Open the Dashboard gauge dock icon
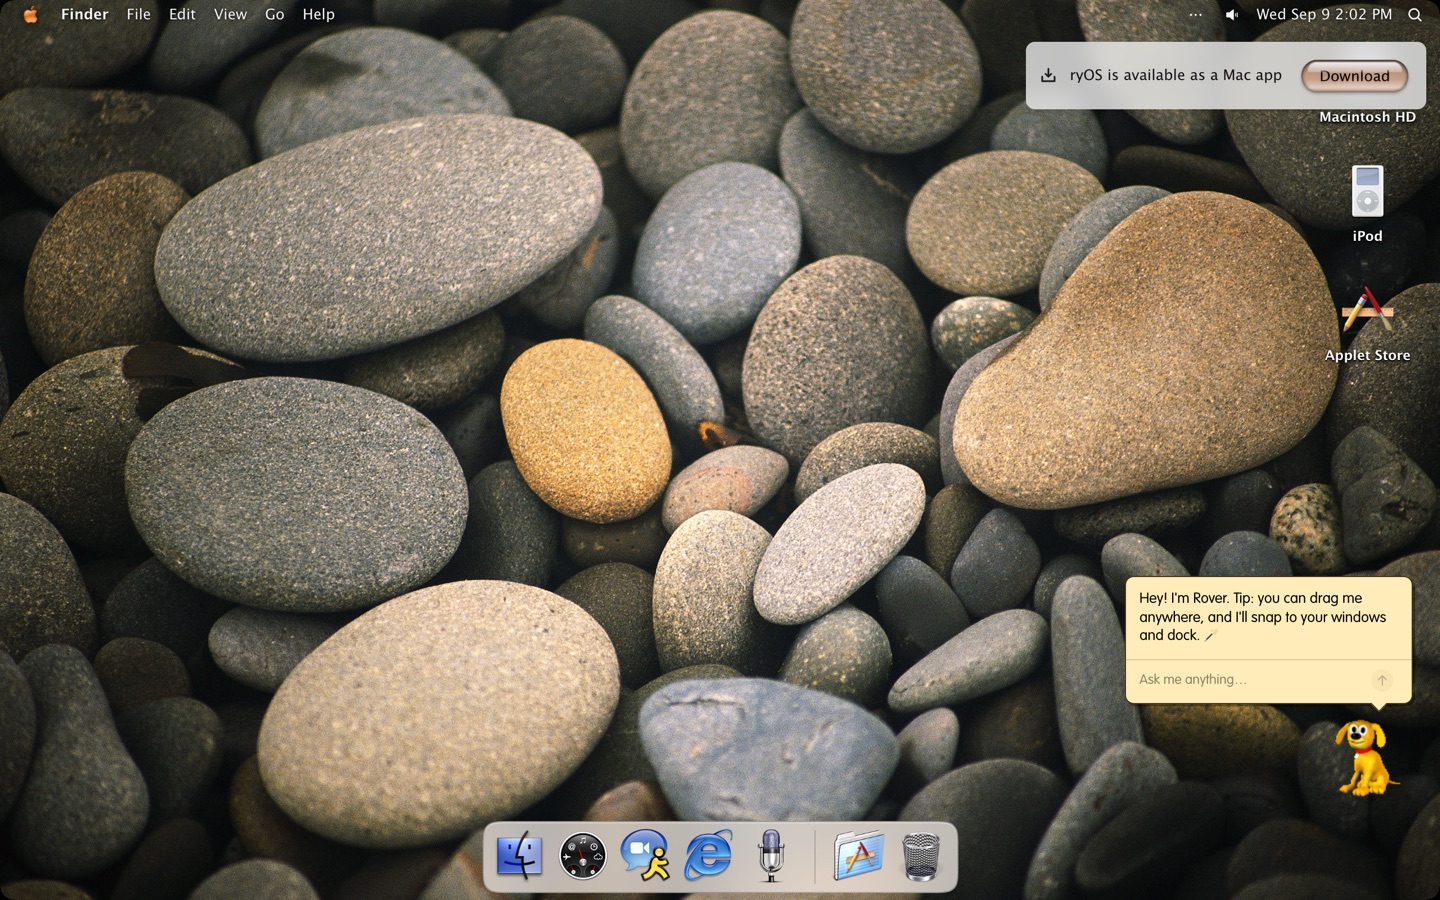1440x900 pixels. pos(583,856)
